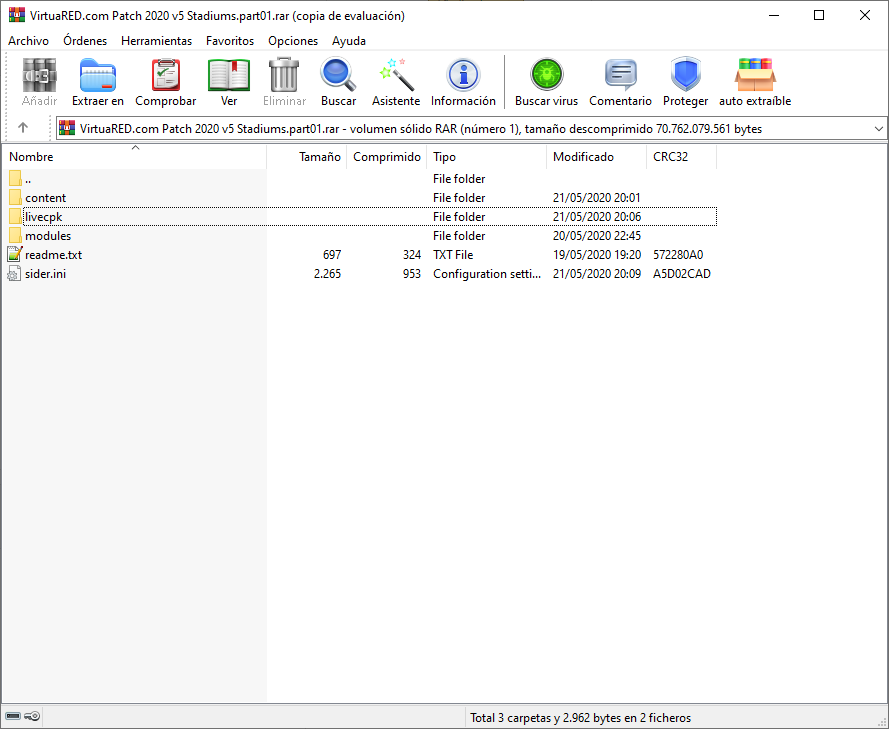
Task: Click size value 2.265
Action: click(x=327, y=274)
